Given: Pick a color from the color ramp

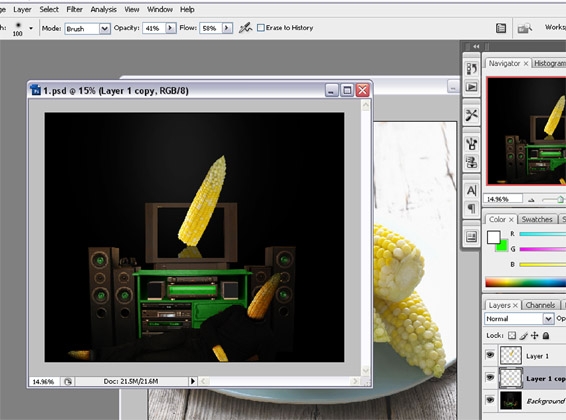Looking at the screenshot, I should coord(526,282).
